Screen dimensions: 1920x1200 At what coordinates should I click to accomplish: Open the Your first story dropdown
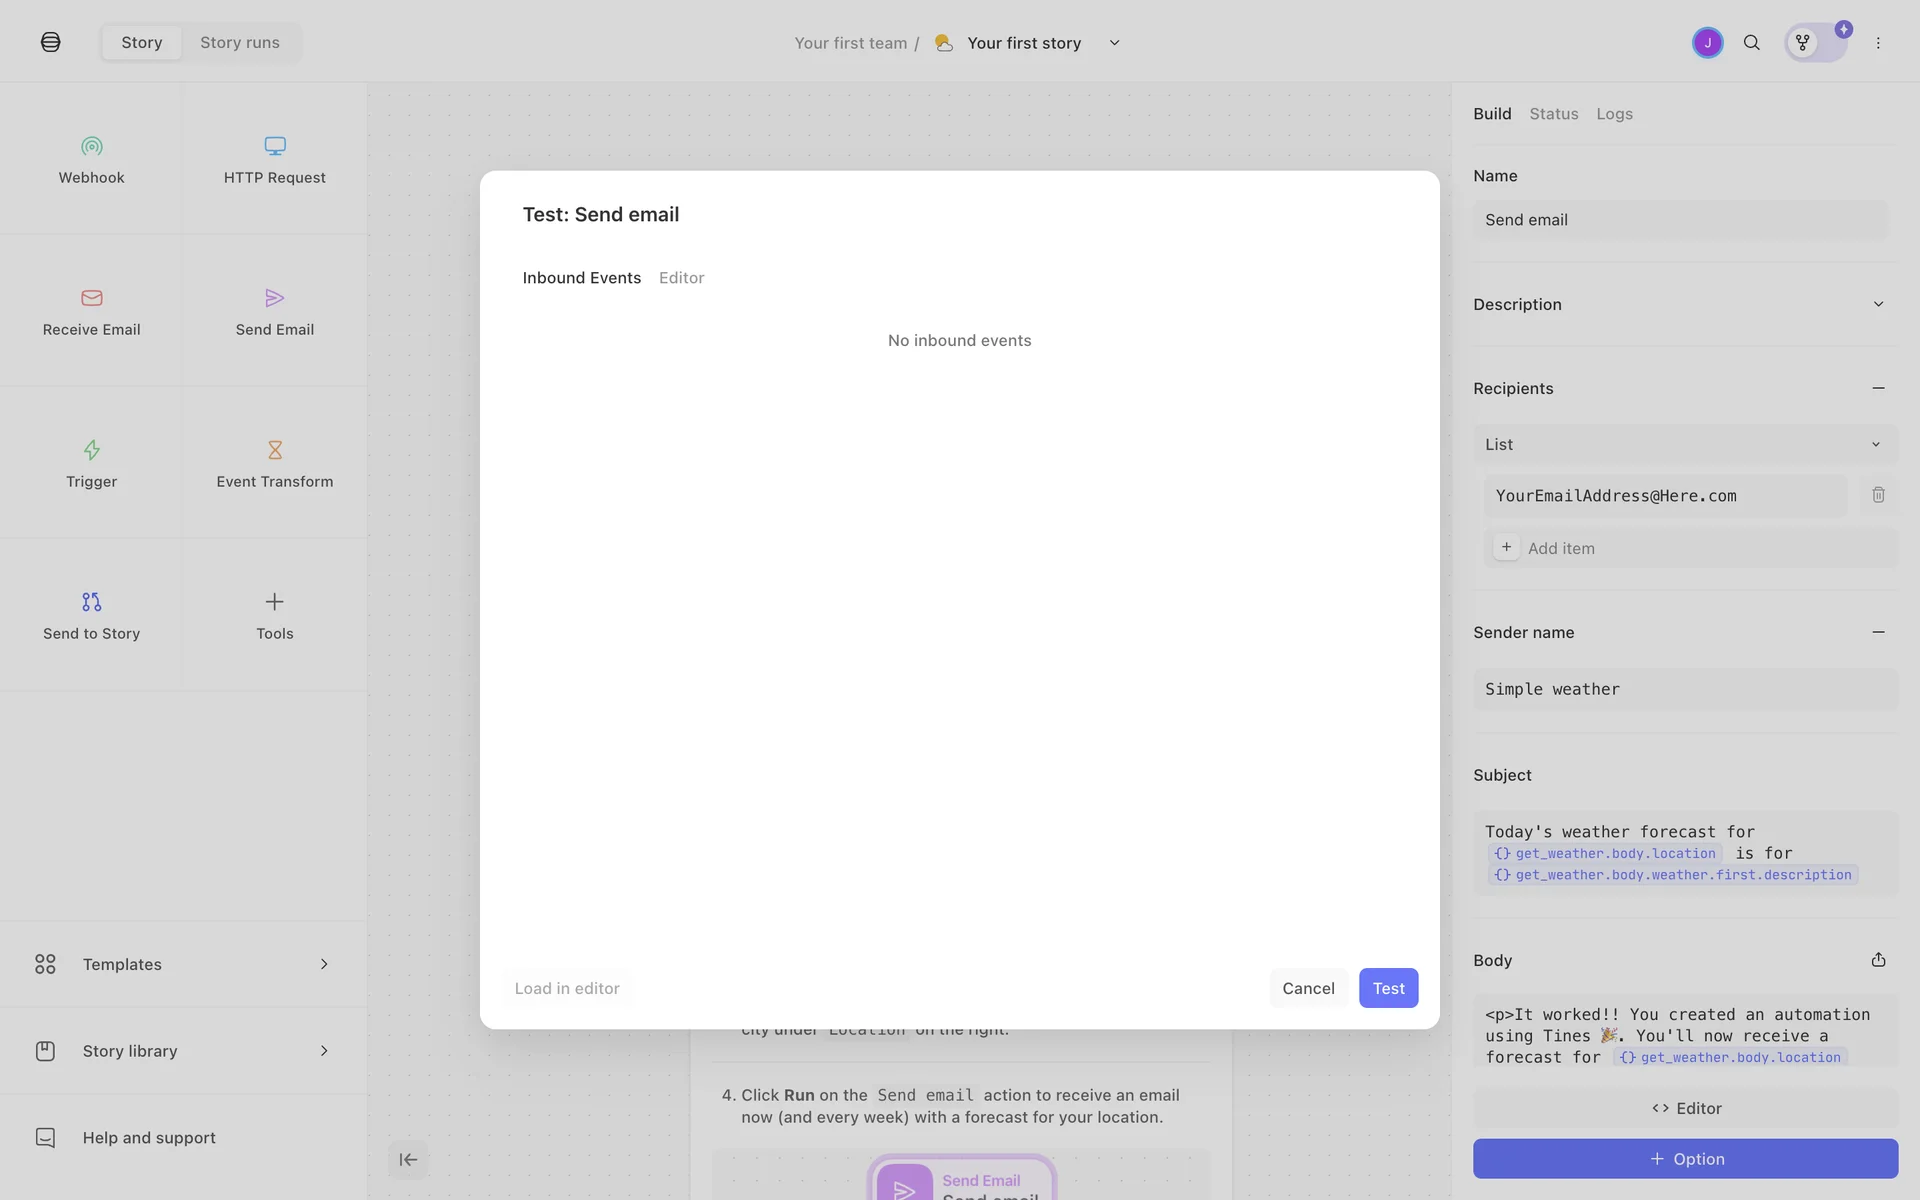click(1114, 43)
